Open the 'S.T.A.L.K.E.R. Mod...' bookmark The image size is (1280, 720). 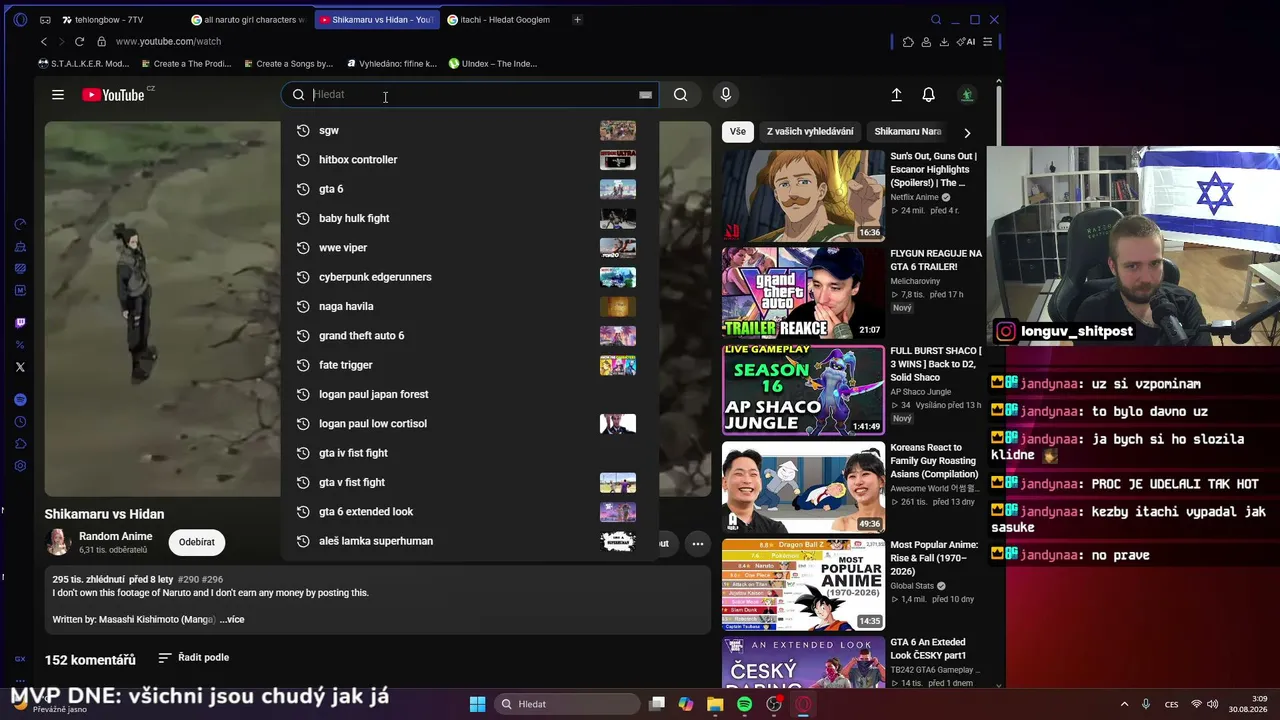click(83, 64)
